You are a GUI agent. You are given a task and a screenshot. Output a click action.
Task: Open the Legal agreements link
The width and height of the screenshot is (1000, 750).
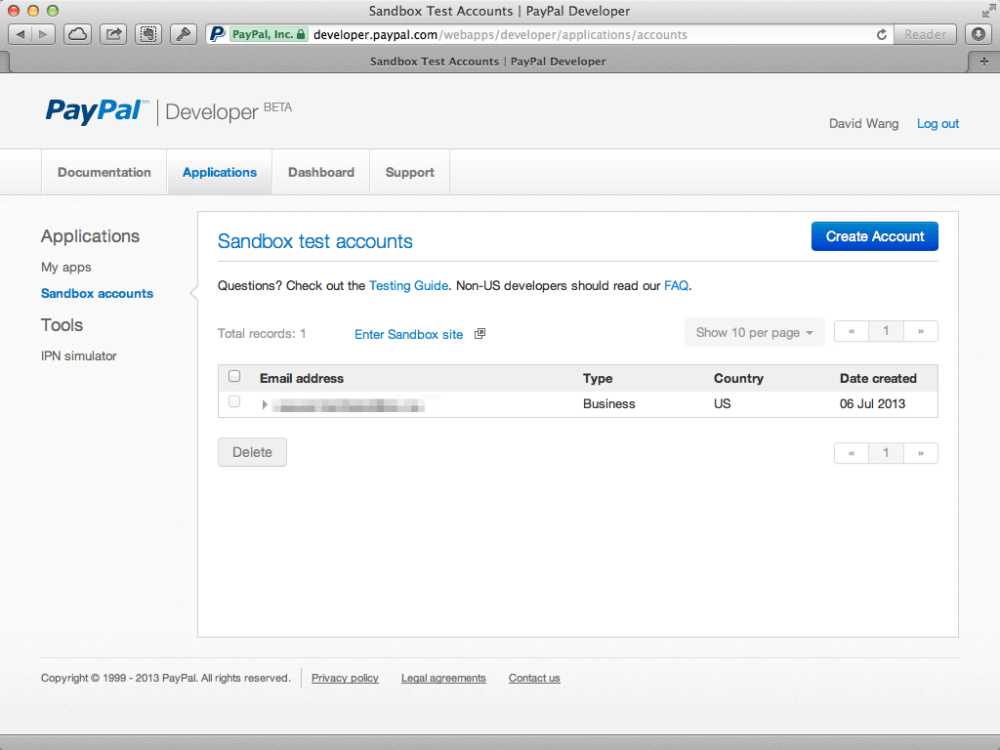pos(443,678)
